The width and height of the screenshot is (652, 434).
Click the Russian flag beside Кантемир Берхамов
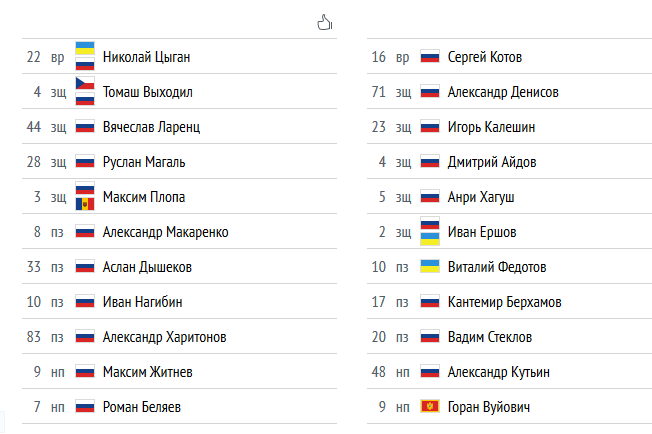point(430,302)
